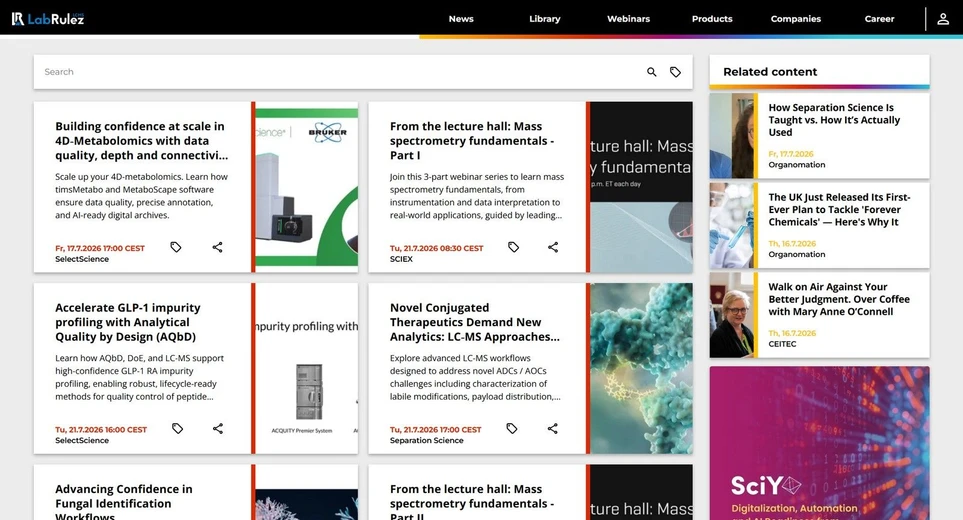The image size is (963, 520).
Task: Share the Novel Conjugated Therapeutics webinar
Action: [553, 429]
